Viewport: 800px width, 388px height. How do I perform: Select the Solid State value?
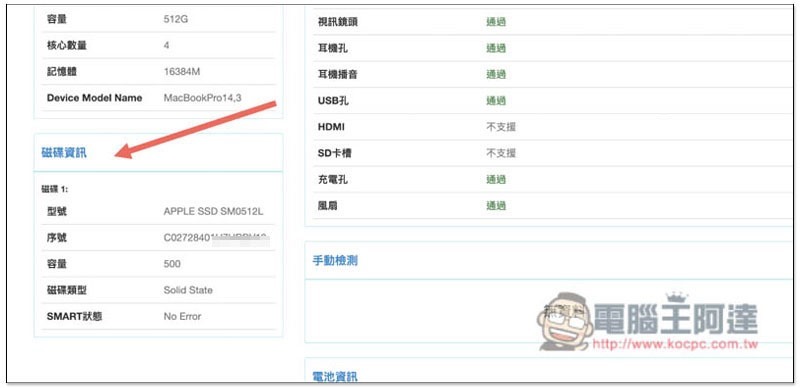point(188,290)
